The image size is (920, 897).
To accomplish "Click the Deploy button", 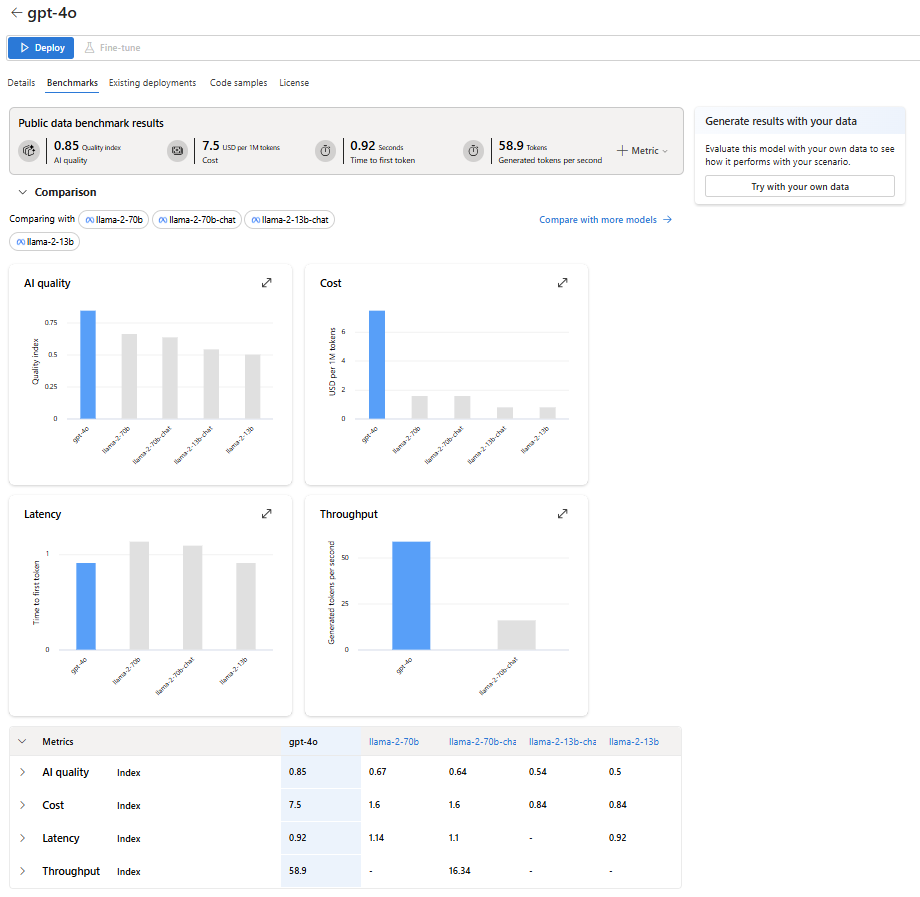I will point(40,48).
